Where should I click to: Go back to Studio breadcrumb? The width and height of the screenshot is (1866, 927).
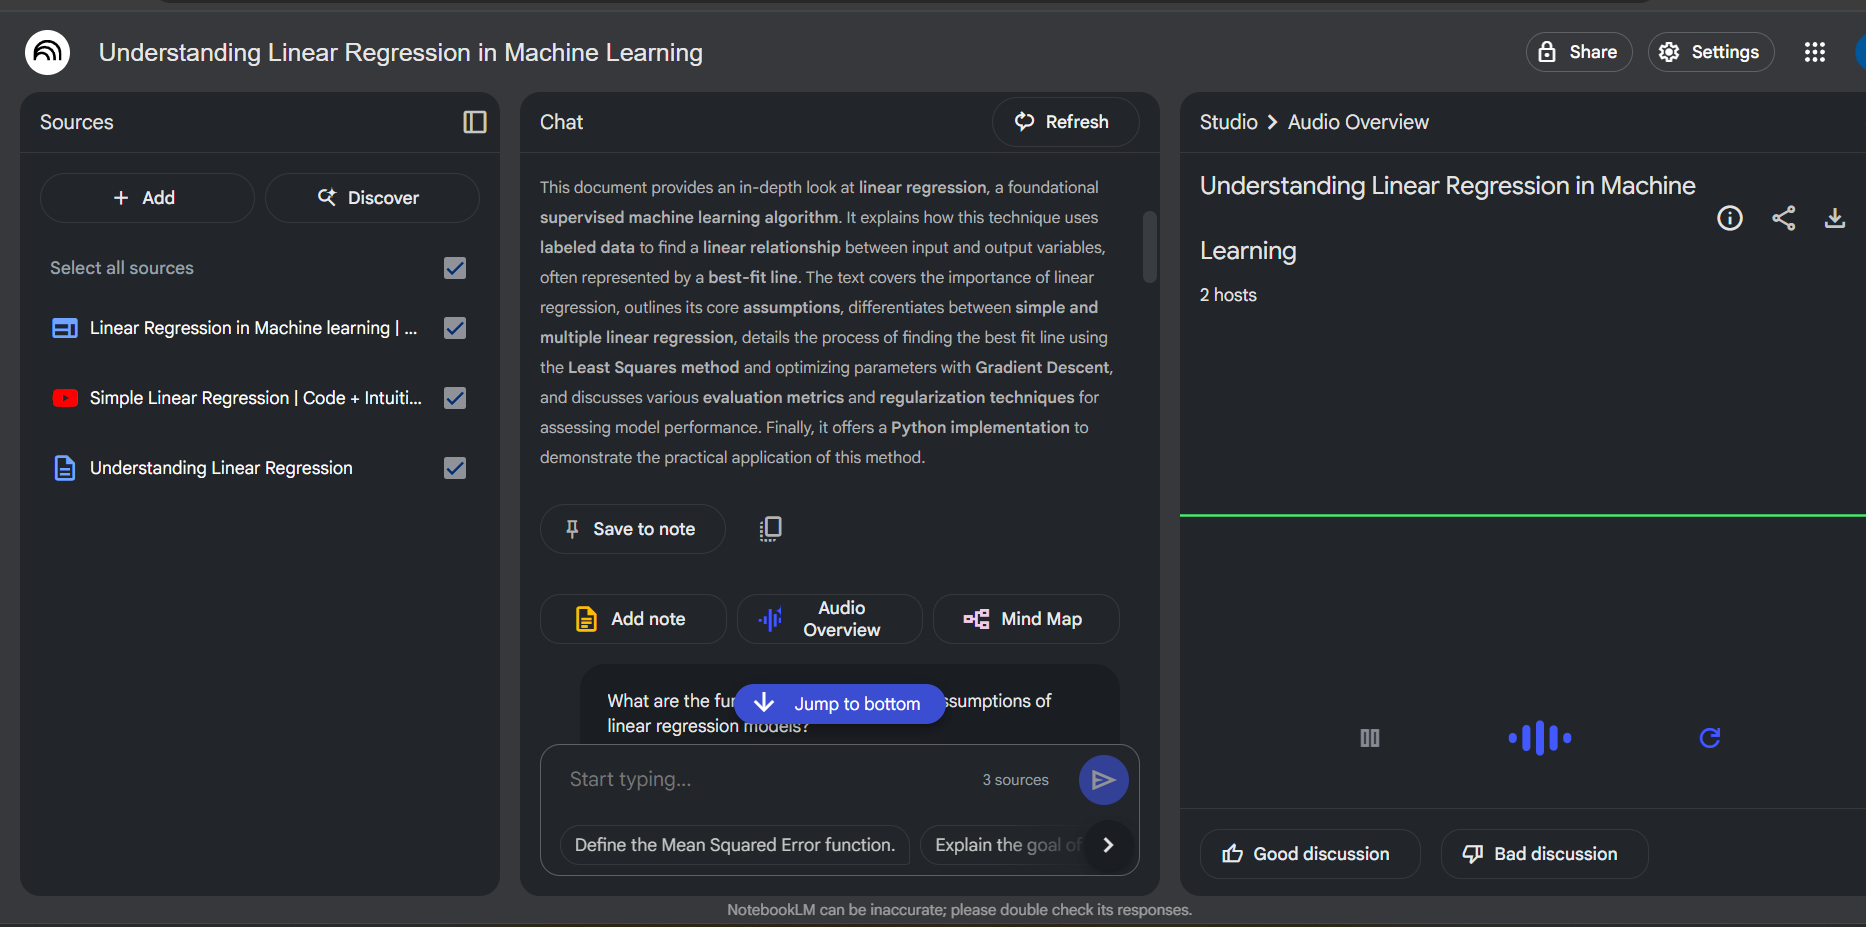1228,122
